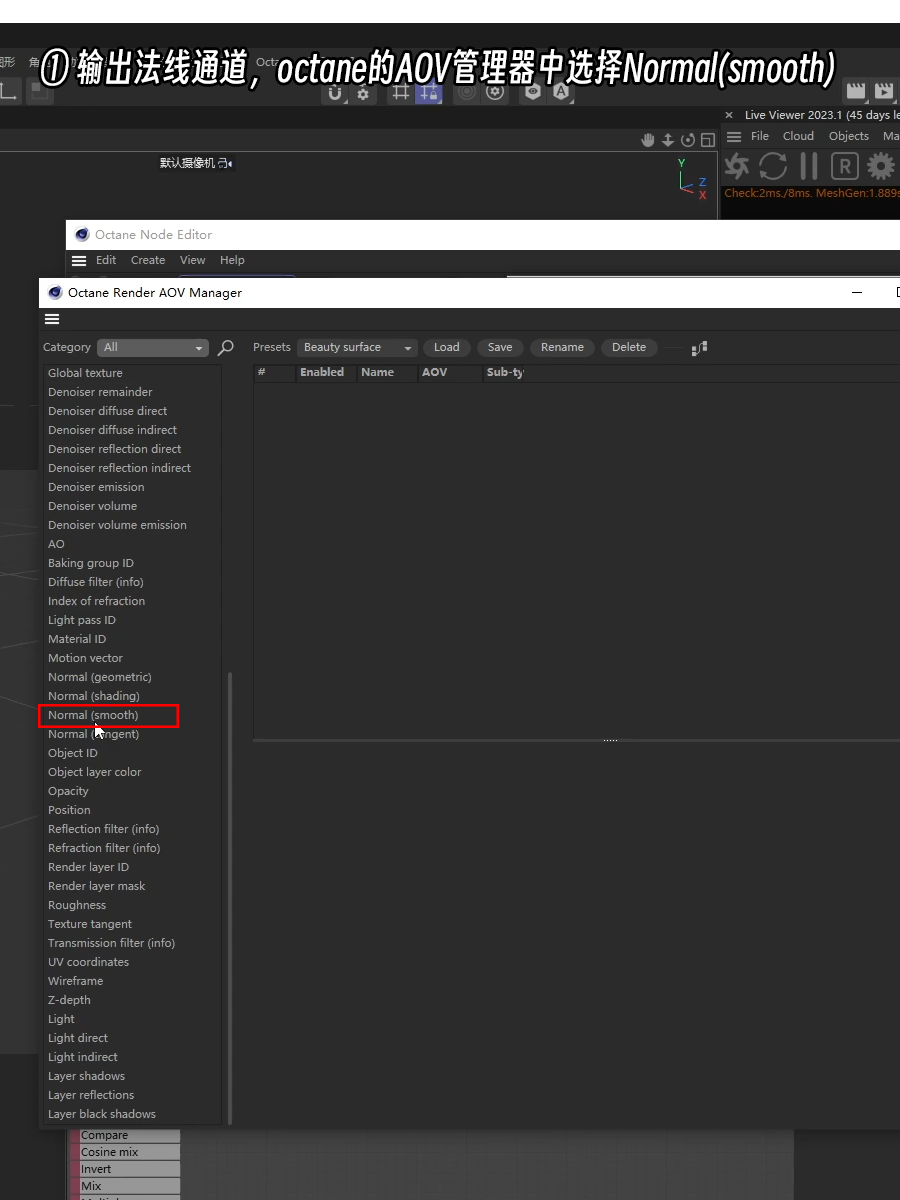Select AO in the AOV list
The image size is (900, 1200).
(x=56, y=544)
